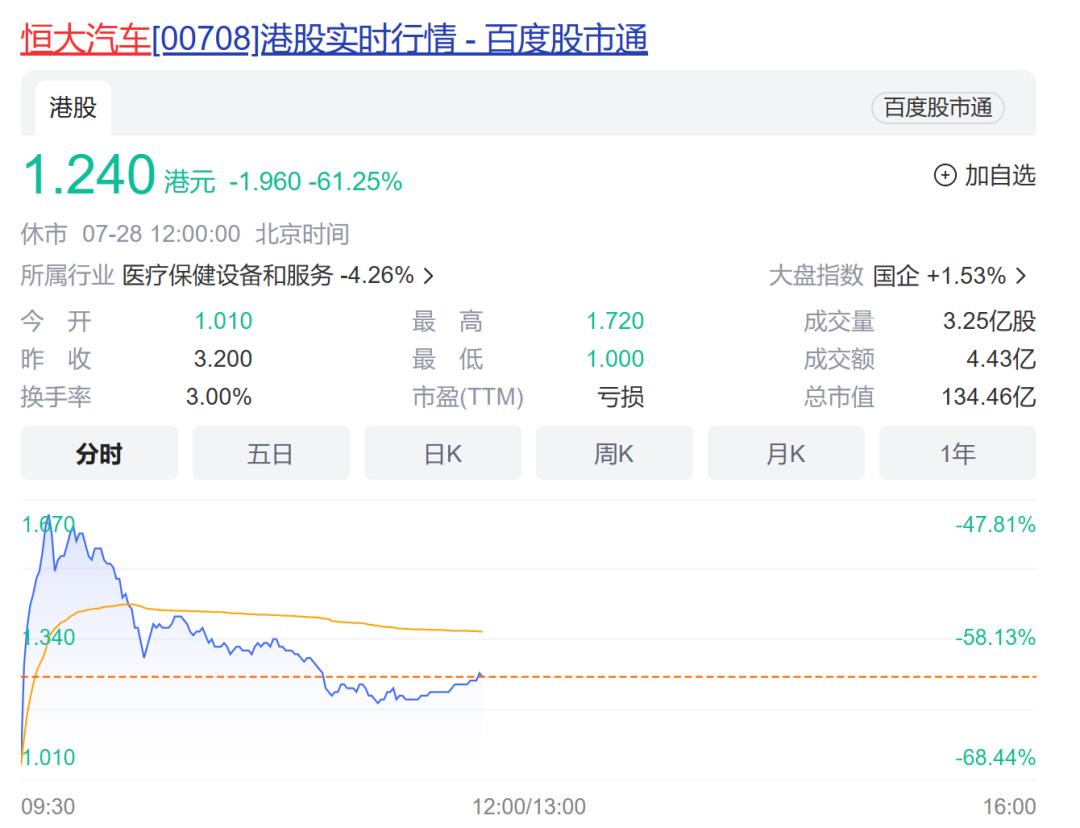Click the chart axis label -68.44%
Screen dimensions: 1080x828
coord(995,758)
